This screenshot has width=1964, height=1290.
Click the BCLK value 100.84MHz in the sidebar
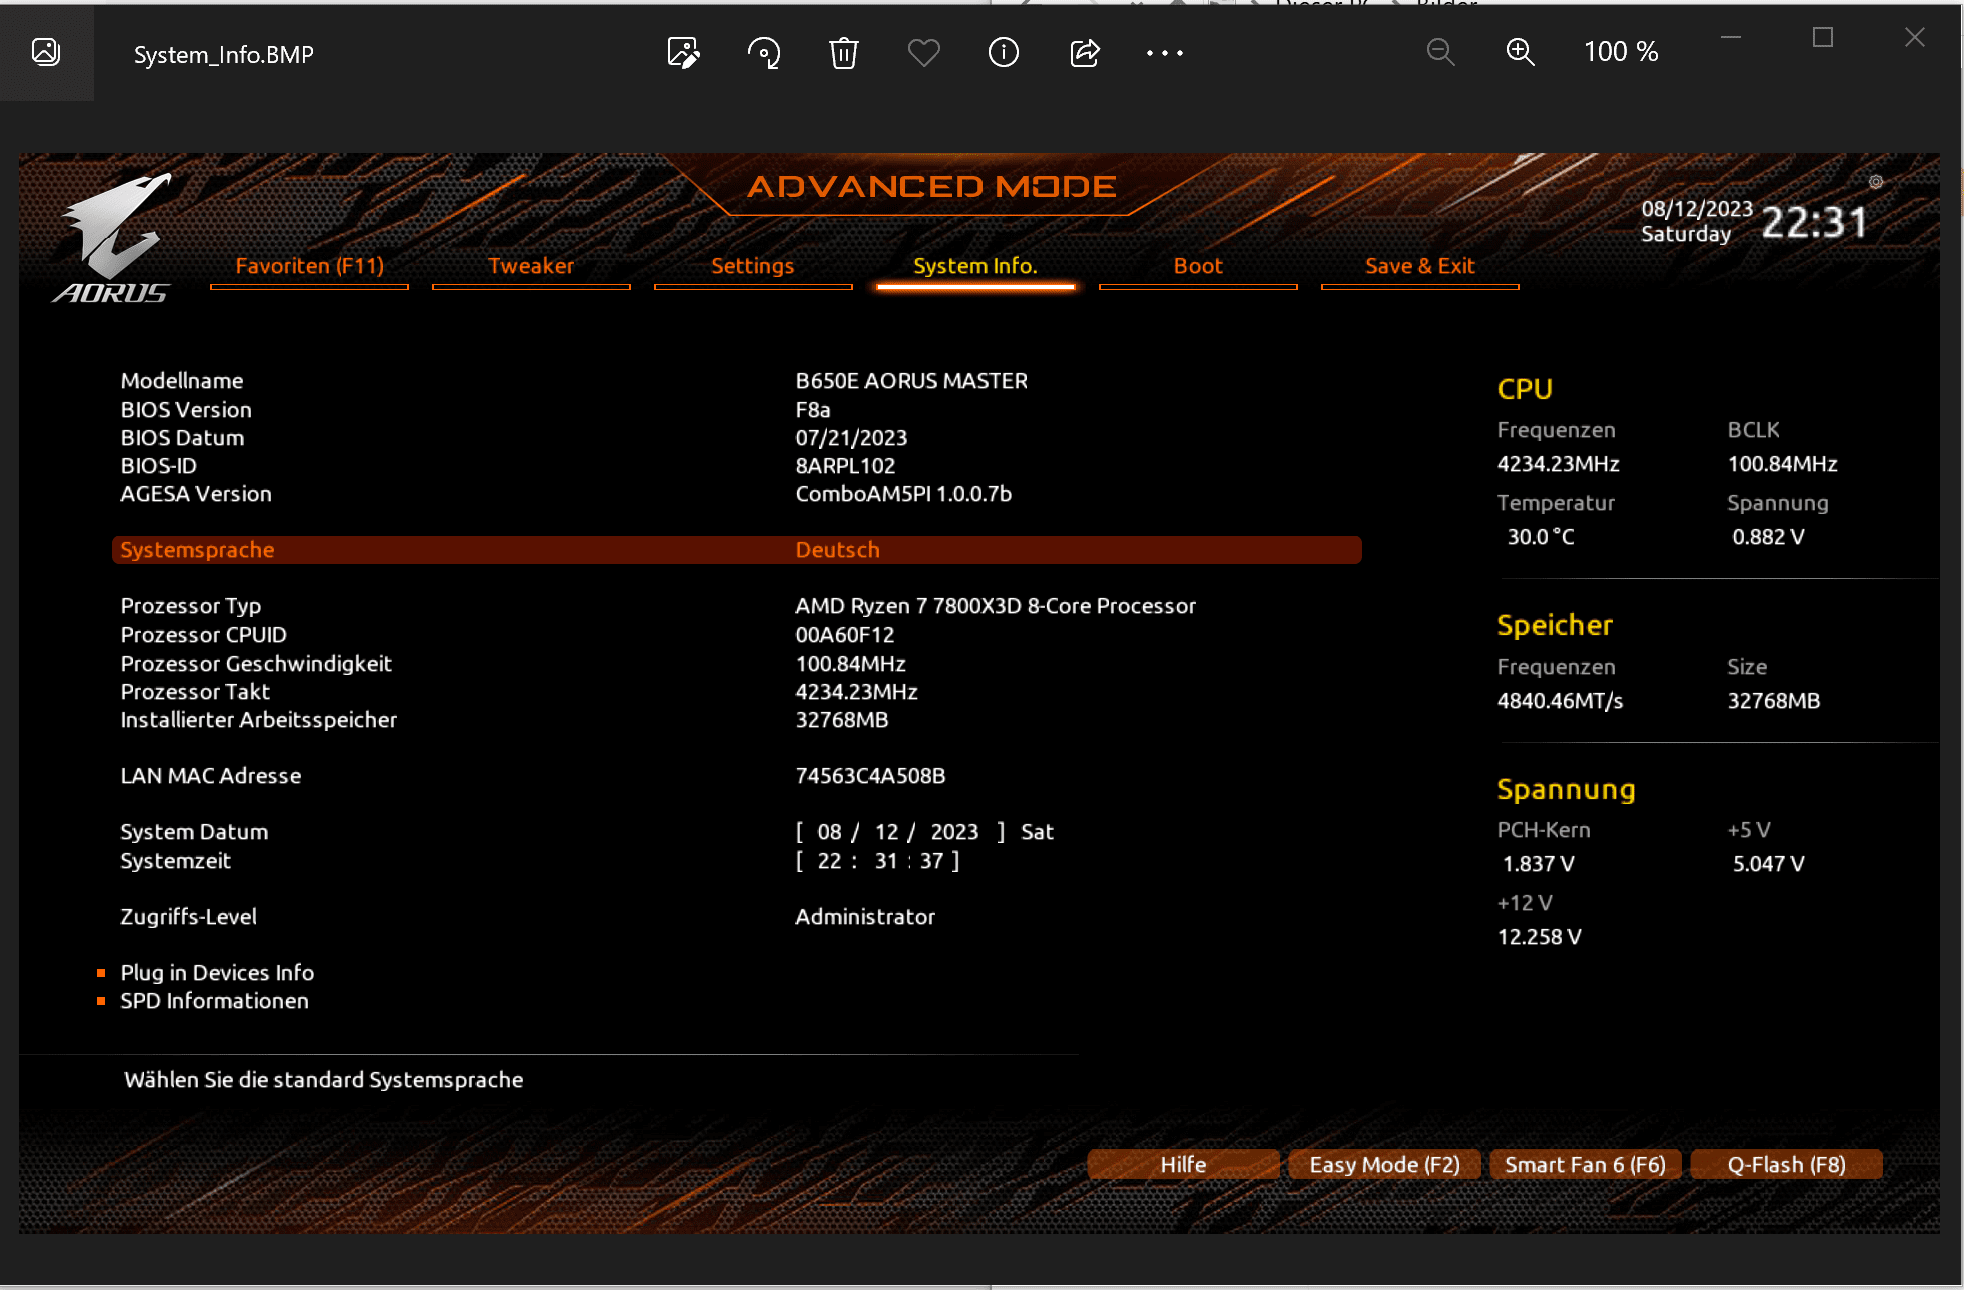pos(1782,464)
